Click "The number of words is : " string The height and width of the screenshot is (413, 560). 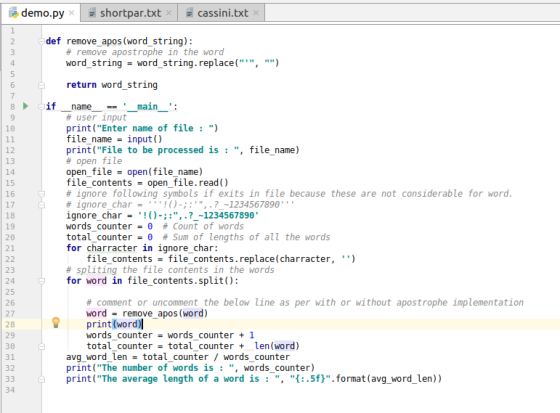pyautogui.click(x=165, y=368)
